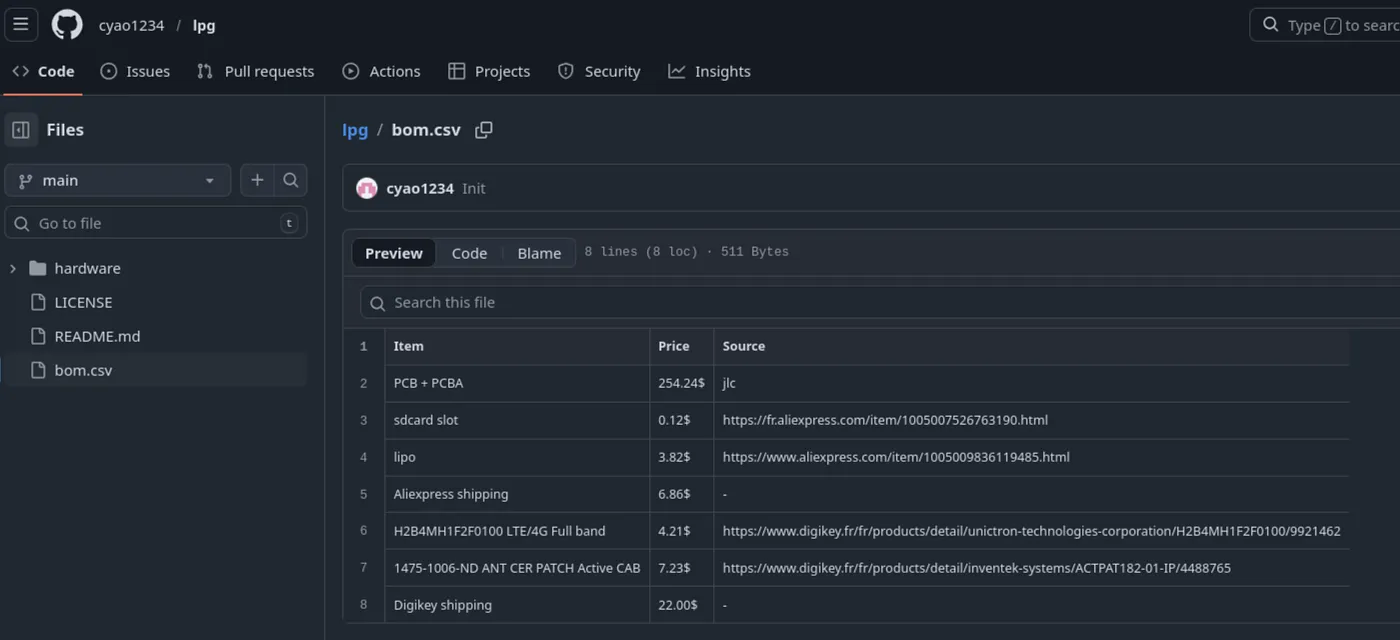Click the Go to file field
Image resolution: width=1400 pixels, height=640 pixels.
(x=155, y=223)
